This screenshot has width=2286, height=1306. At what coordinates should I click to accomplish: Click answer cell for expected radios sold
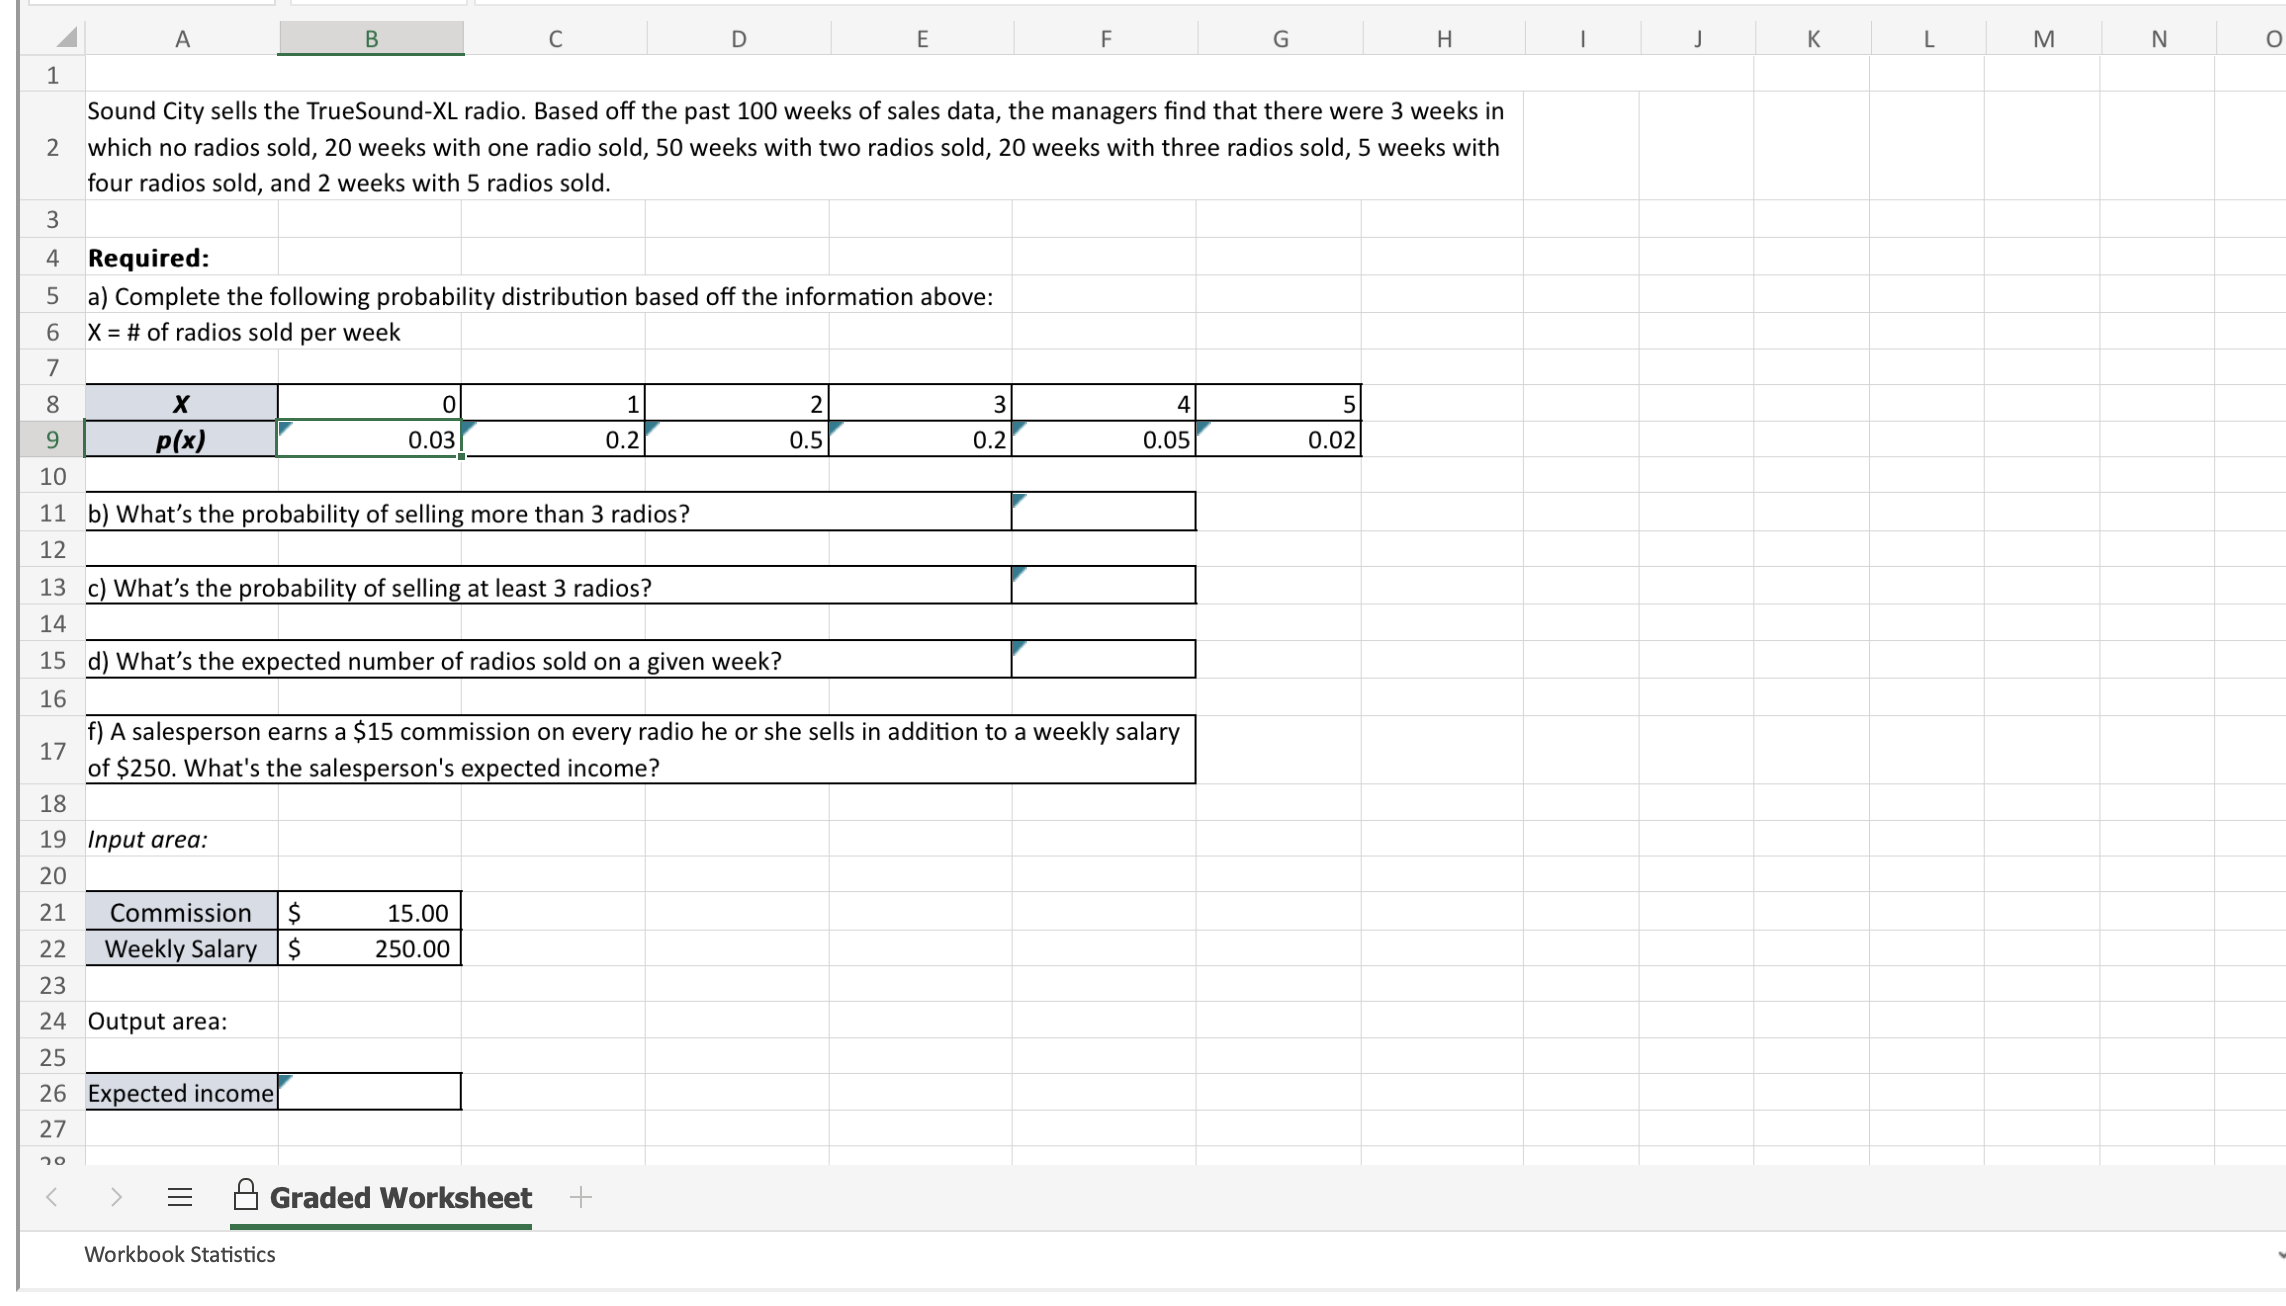[1103, 660]
